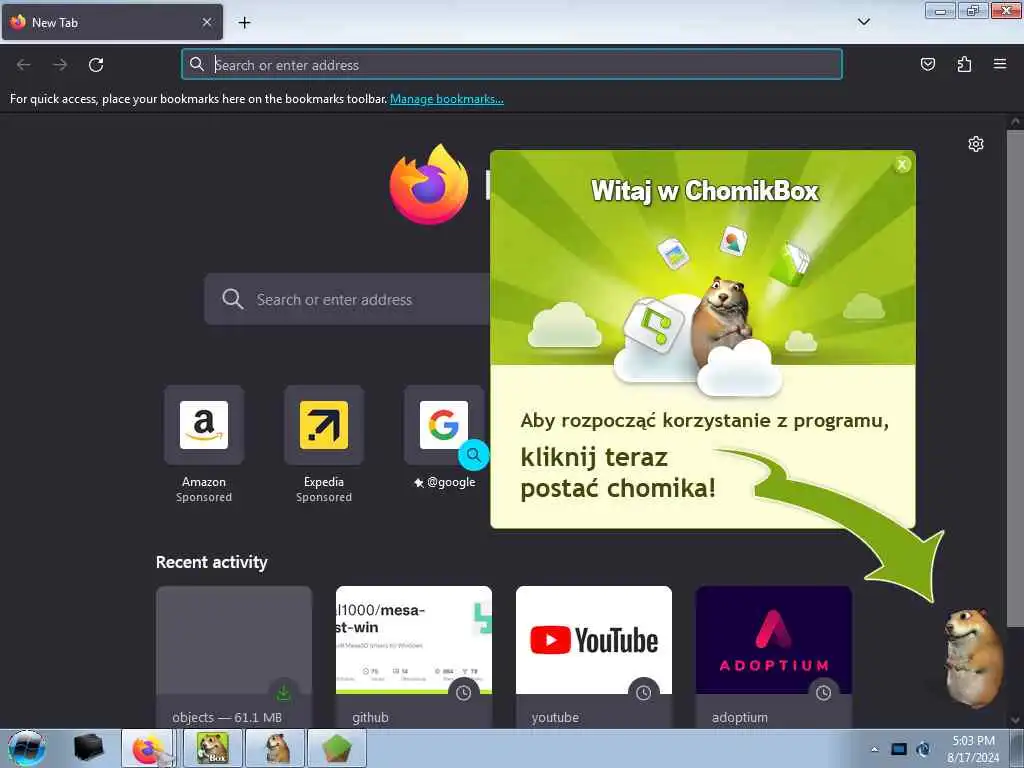
Task: Click the page search box in center
Action: 347,299
